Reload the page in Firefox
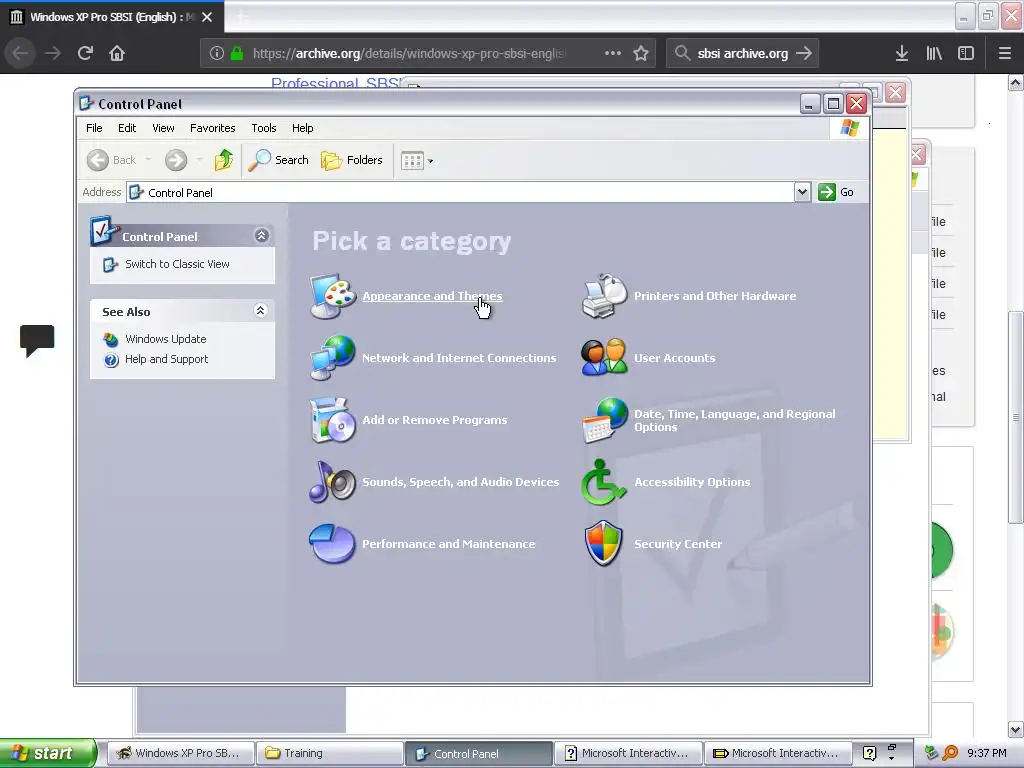This screenshot has height=768, width=1024. tap(85, 53)
